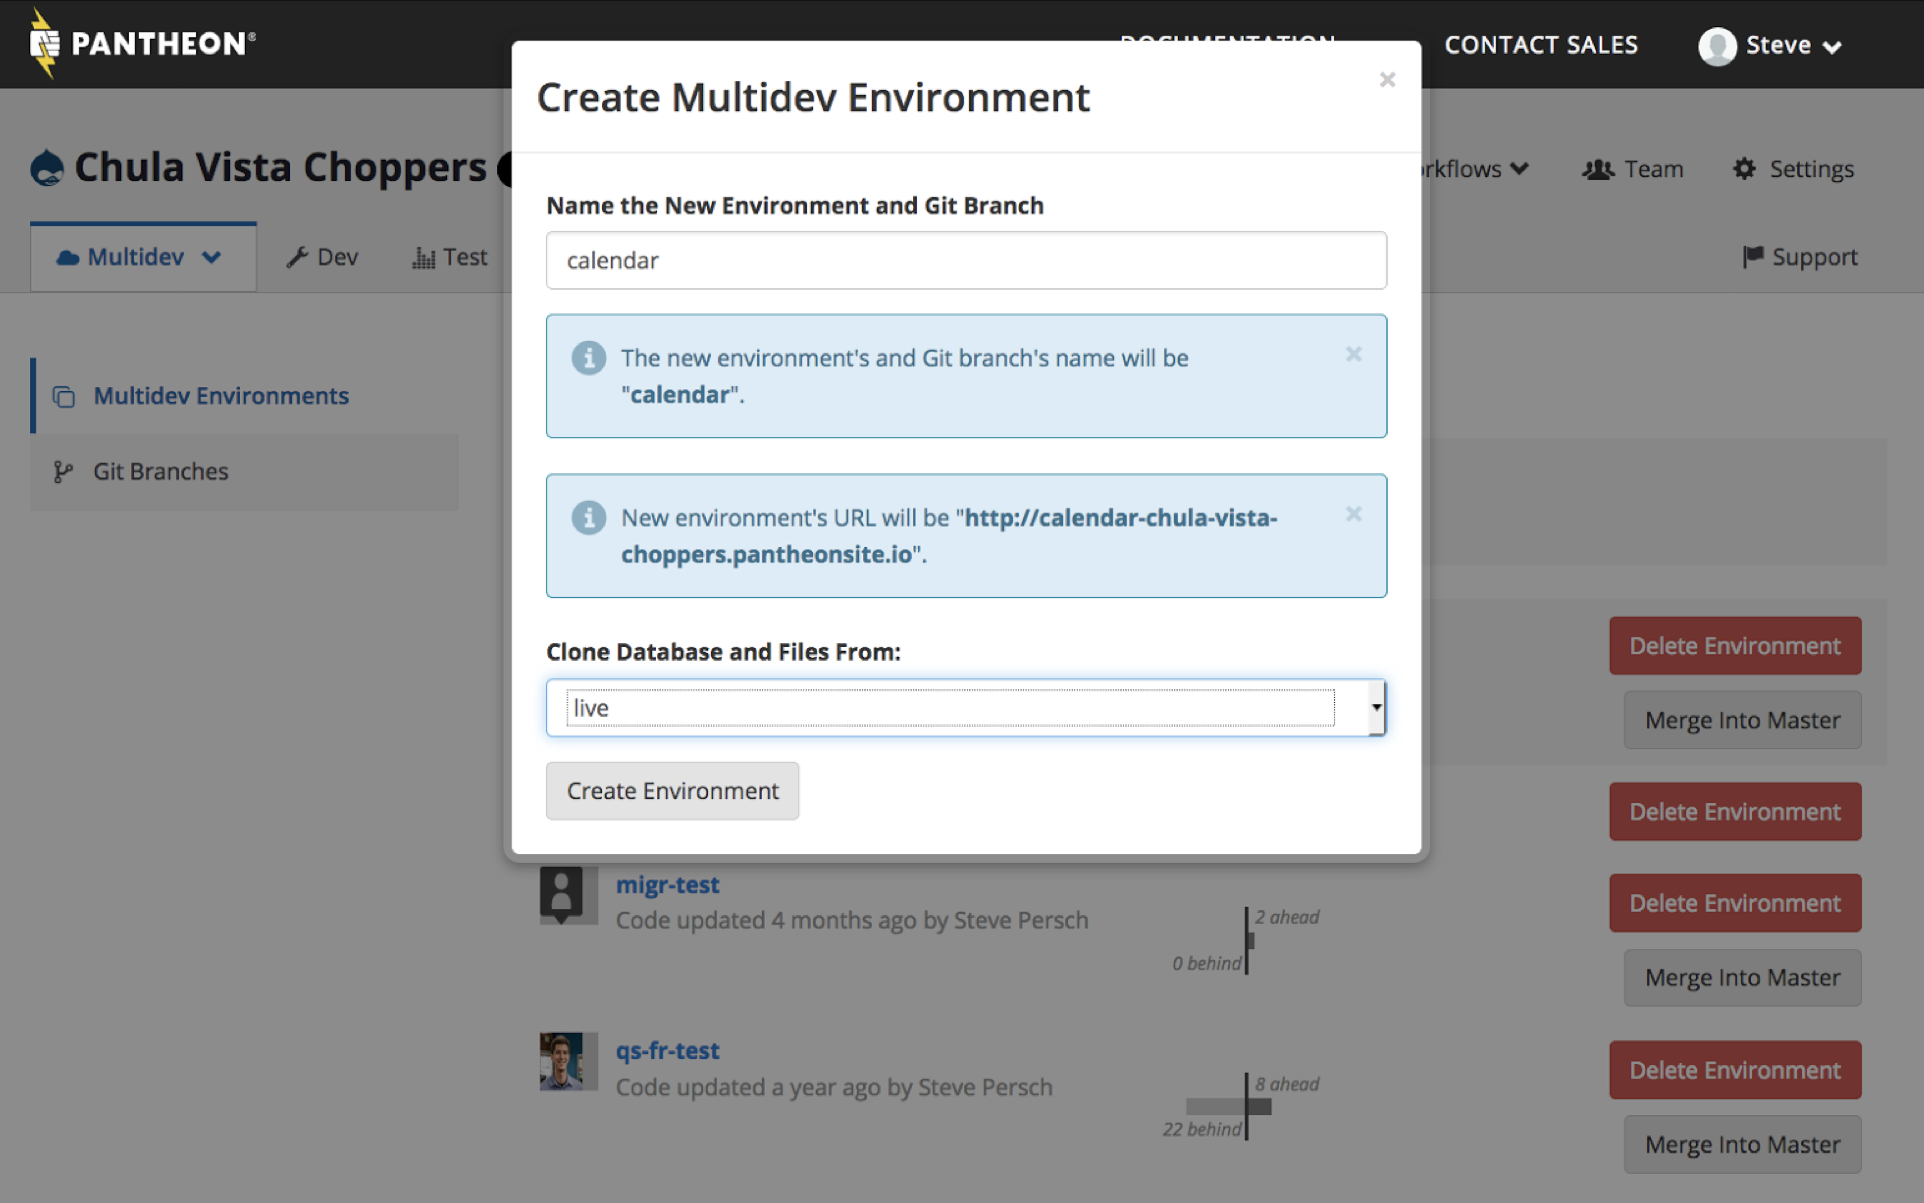Expand the Multidev tab chevron
The width and height of the screenshot is (1924, 1203).
tap(212, 257)
